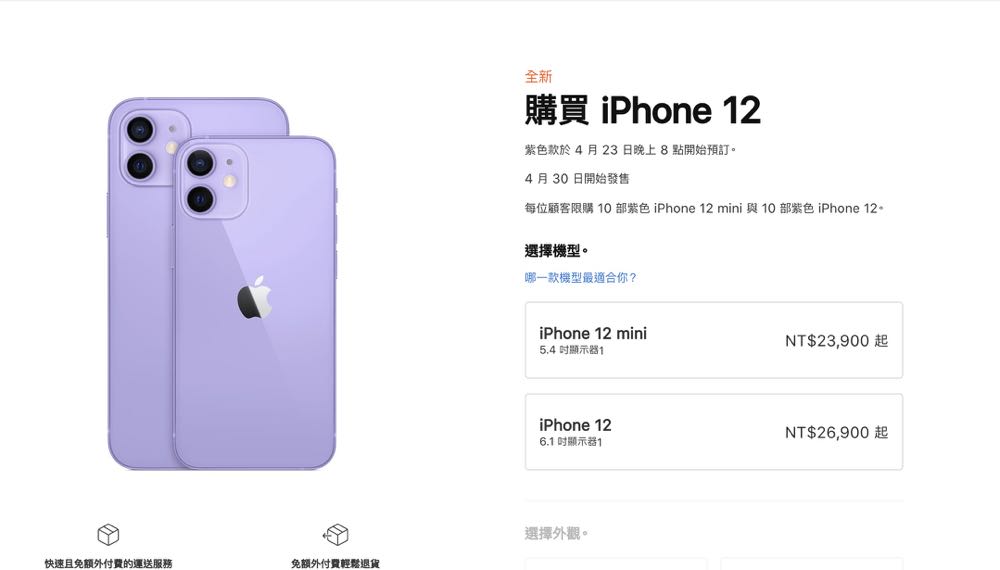Select the iPhone 12 mini model option
1000x570 pixels.
pos(714,340)
